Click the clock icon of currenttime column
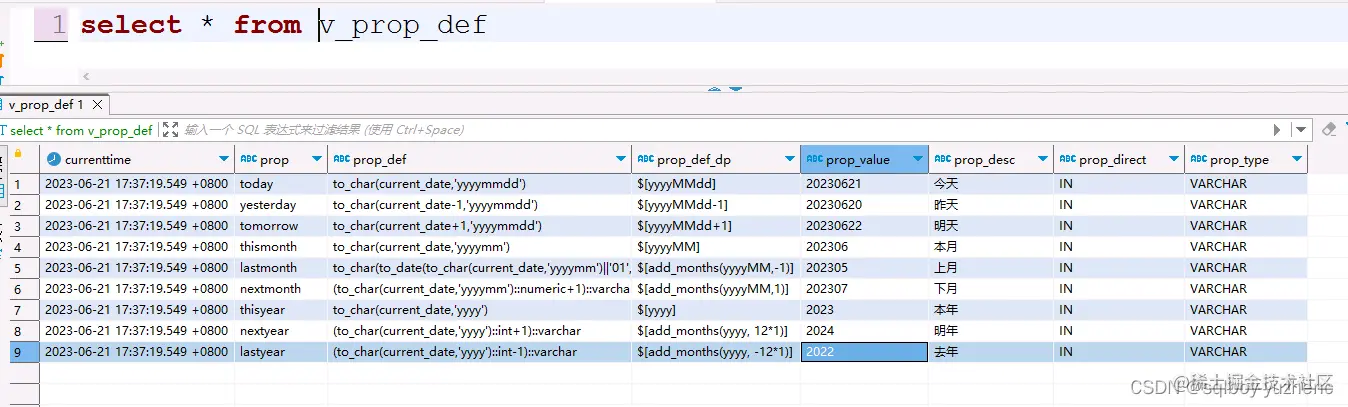 click(x=53, y=159)
